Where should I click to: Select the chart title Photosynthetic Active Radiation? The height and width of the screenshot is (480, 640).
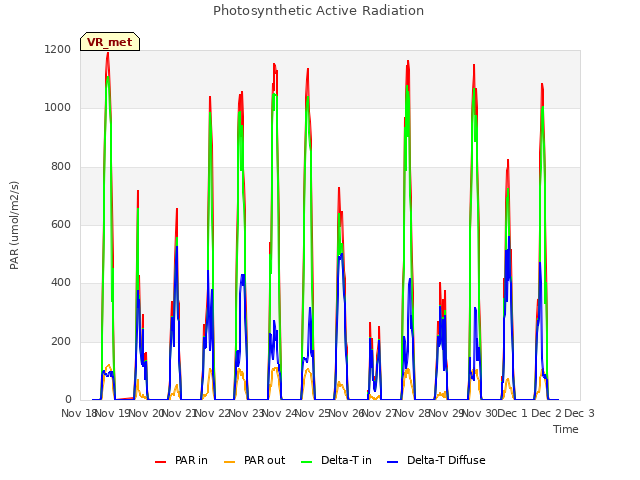pyautogui.click(x=318, y=11)
